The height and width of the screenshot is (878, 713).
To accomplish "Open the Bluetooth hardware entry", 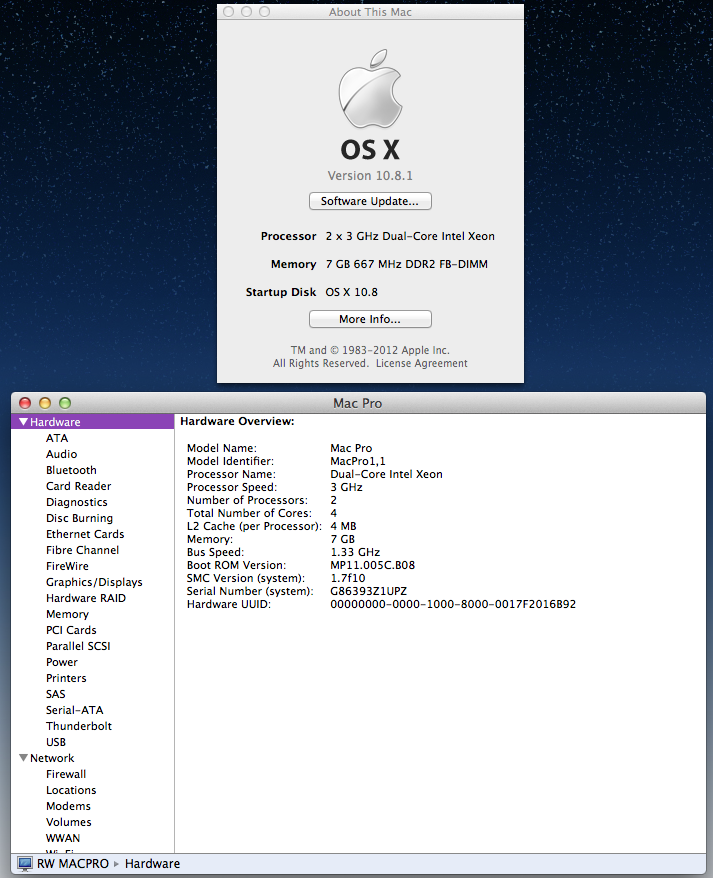I will tap(71, 470).
